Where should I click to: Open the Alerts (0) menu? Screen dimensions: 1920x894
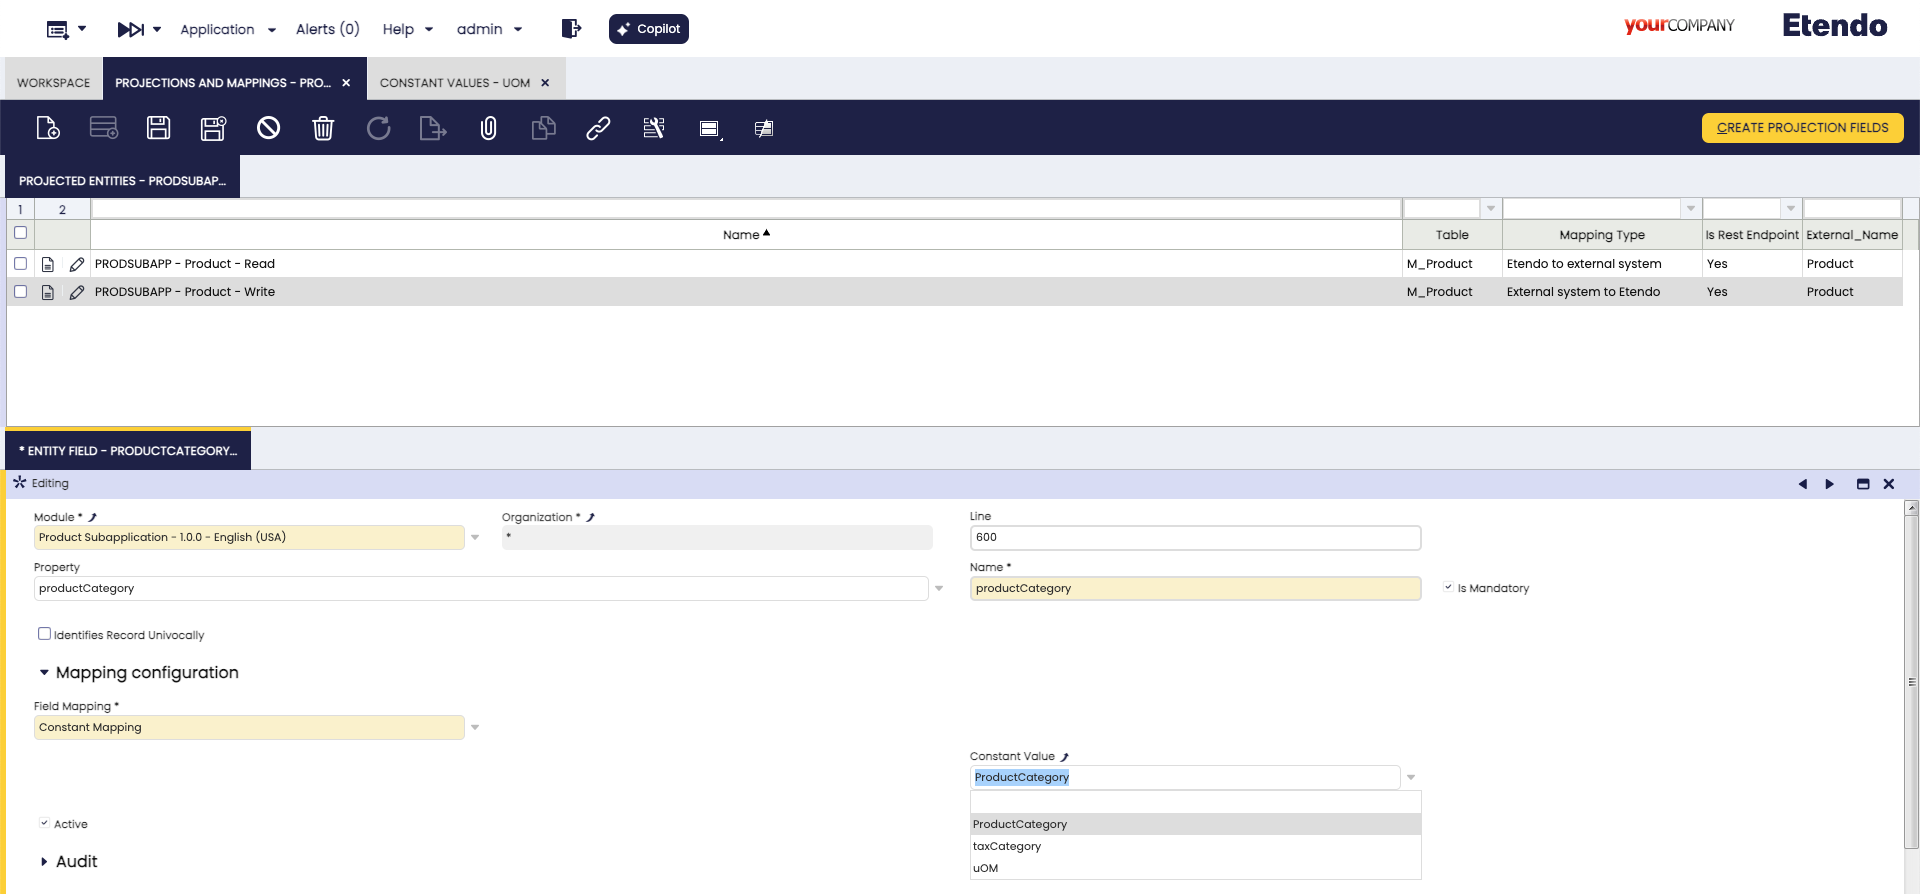coord(327,30)
